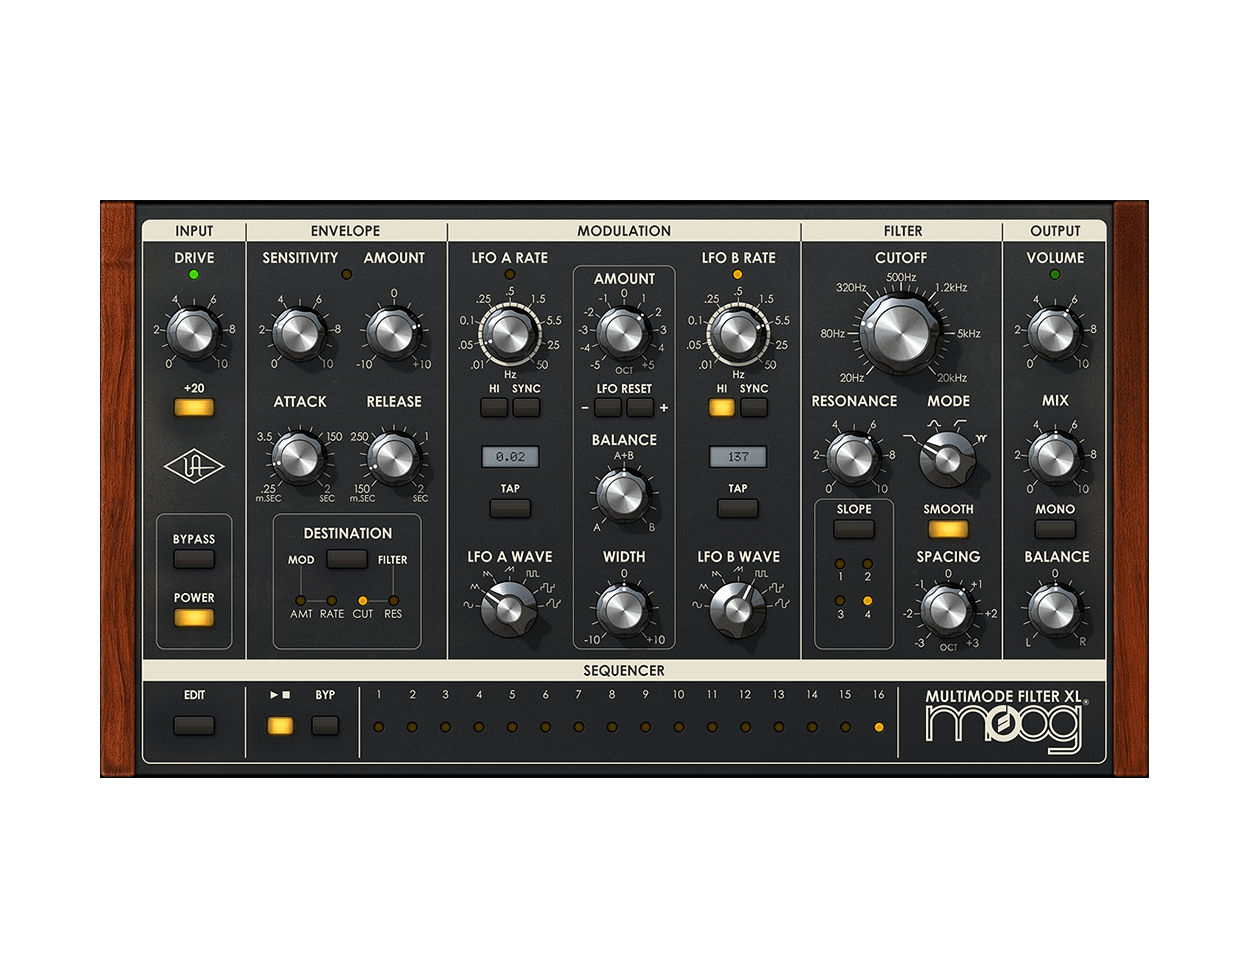Click the LFO A rate display readout
Image resolution: width=1248 pixels, height=980 pixels.
pos(510,455)
